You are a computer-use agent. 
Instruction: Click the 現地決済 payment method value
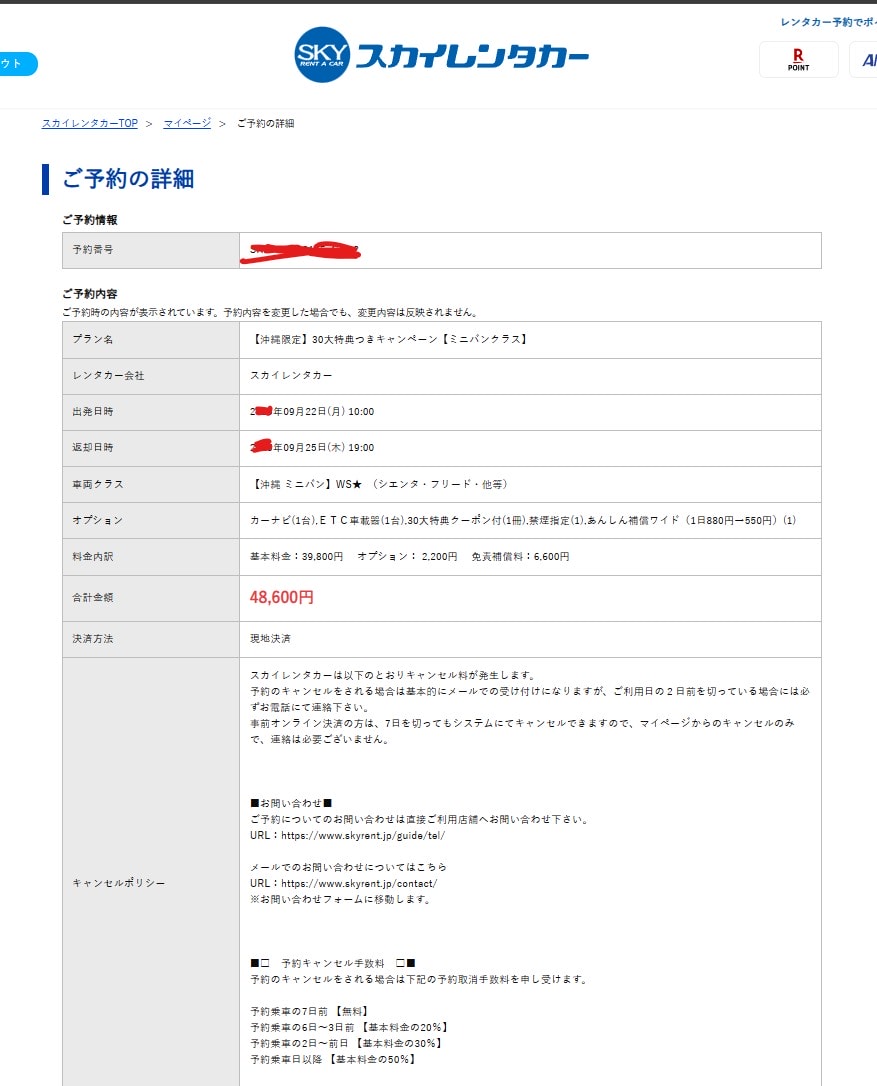pyautogui.click(x=272, y=638)
